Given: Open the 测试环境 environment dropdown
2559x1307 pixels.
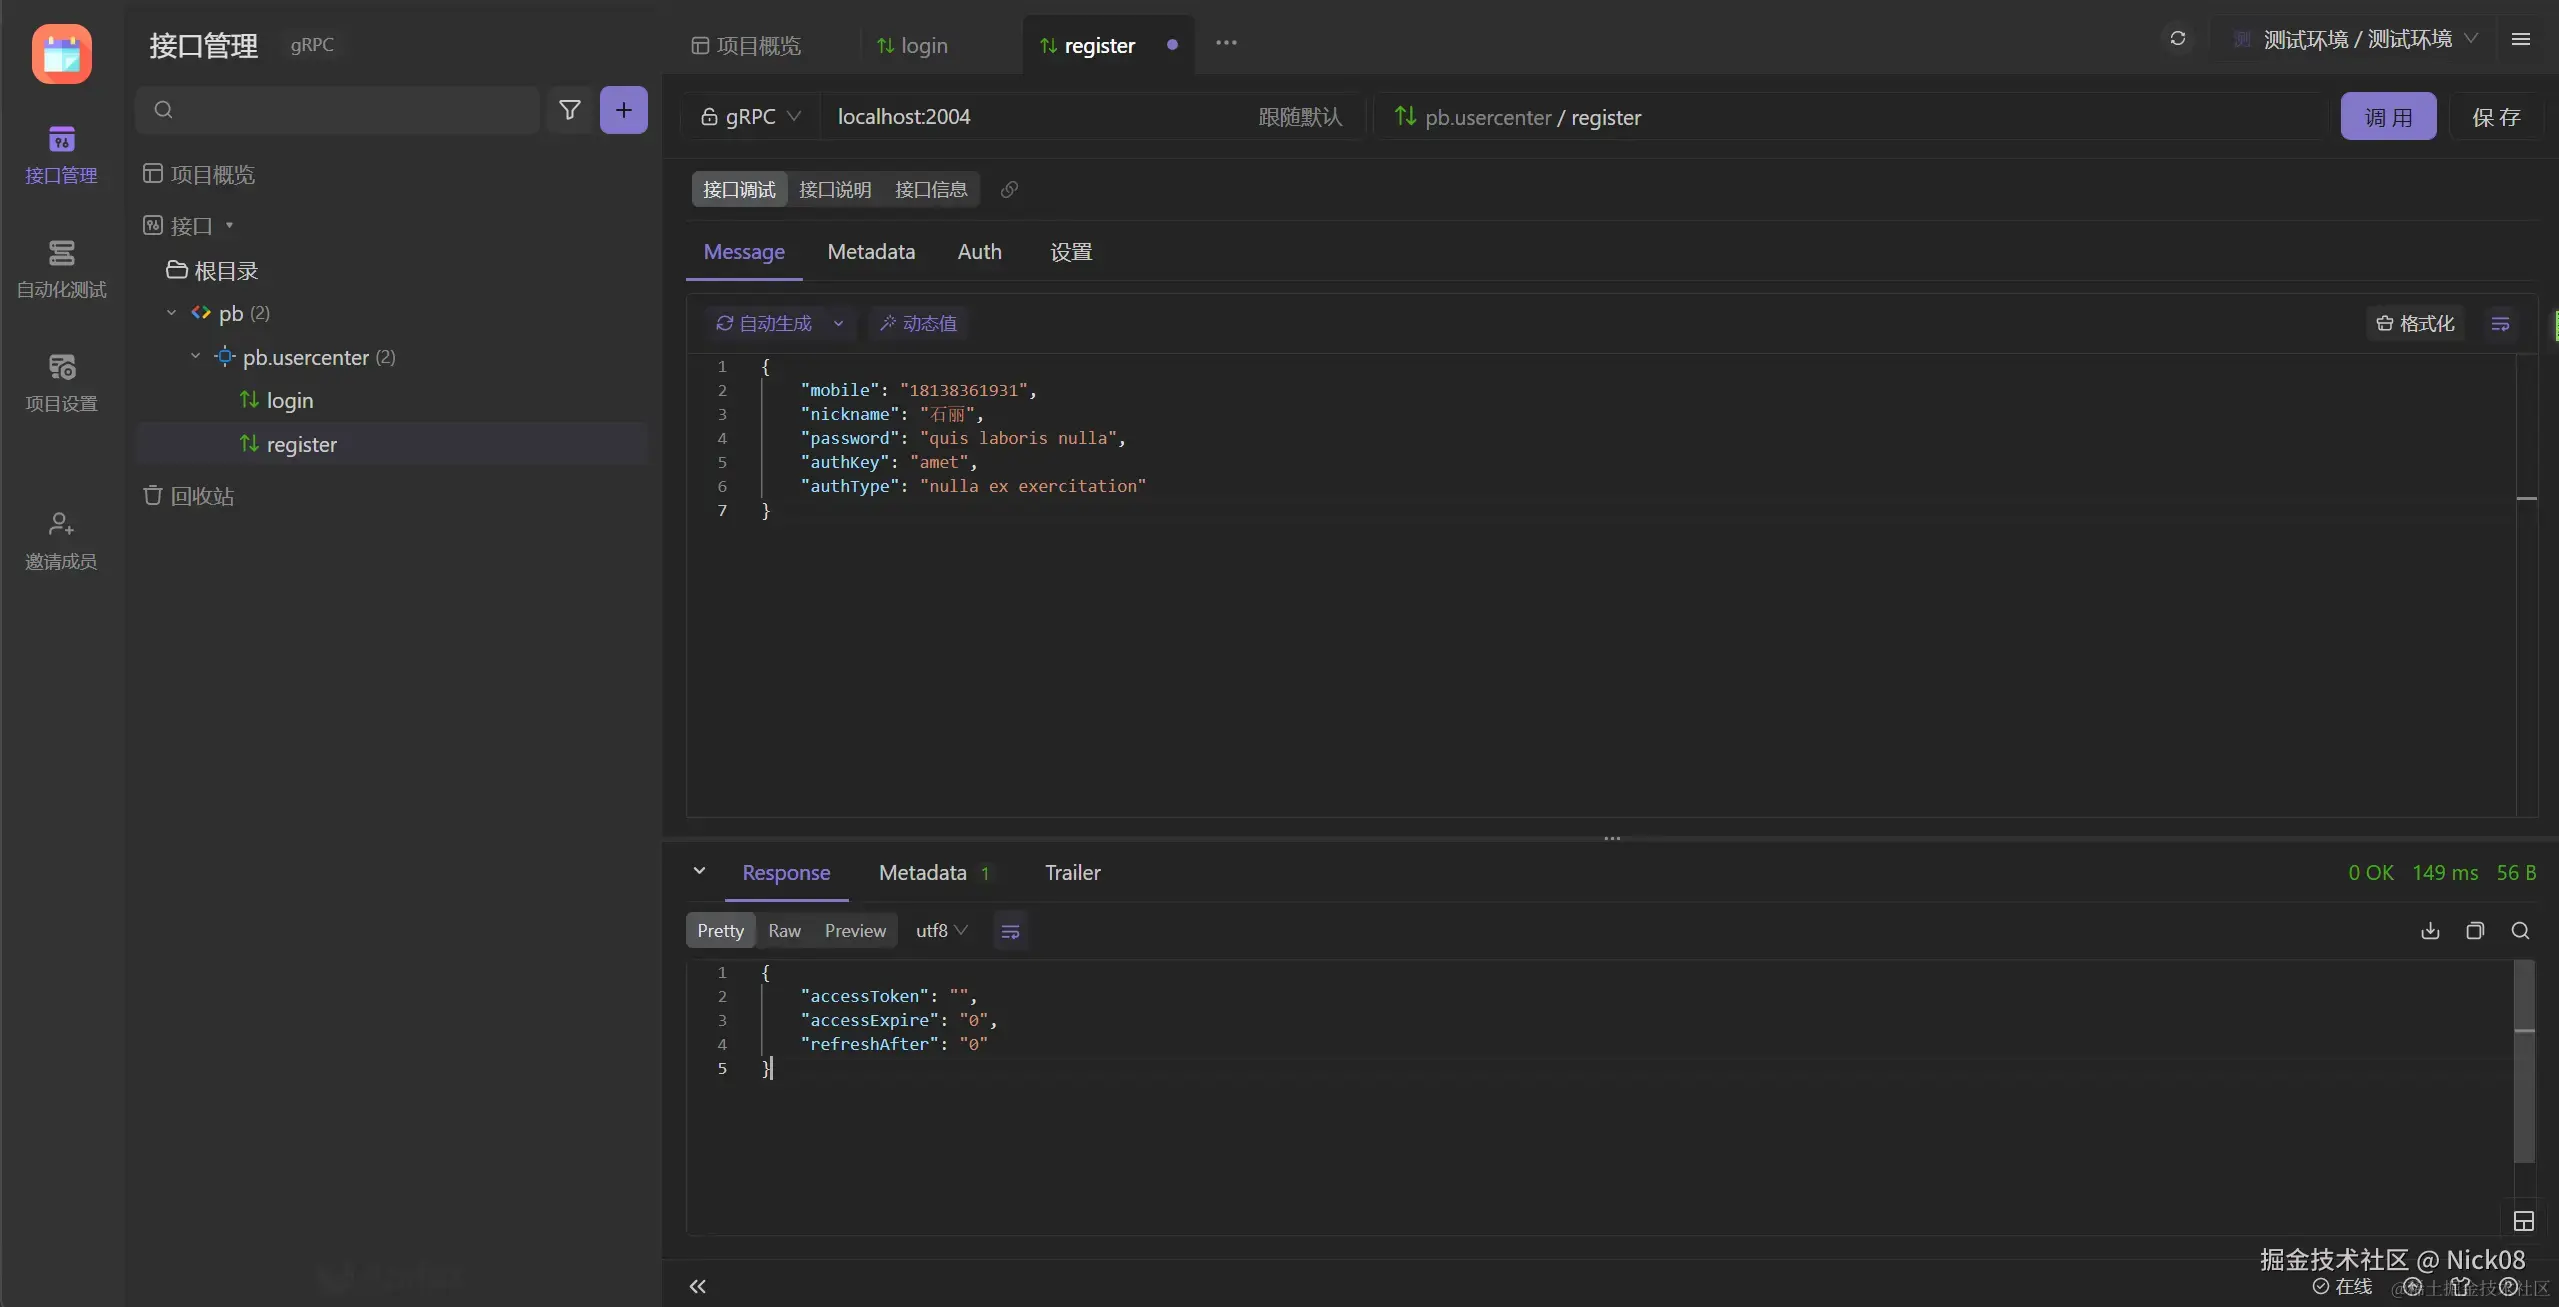Looking at the screenshot, I should [2357, 40].
